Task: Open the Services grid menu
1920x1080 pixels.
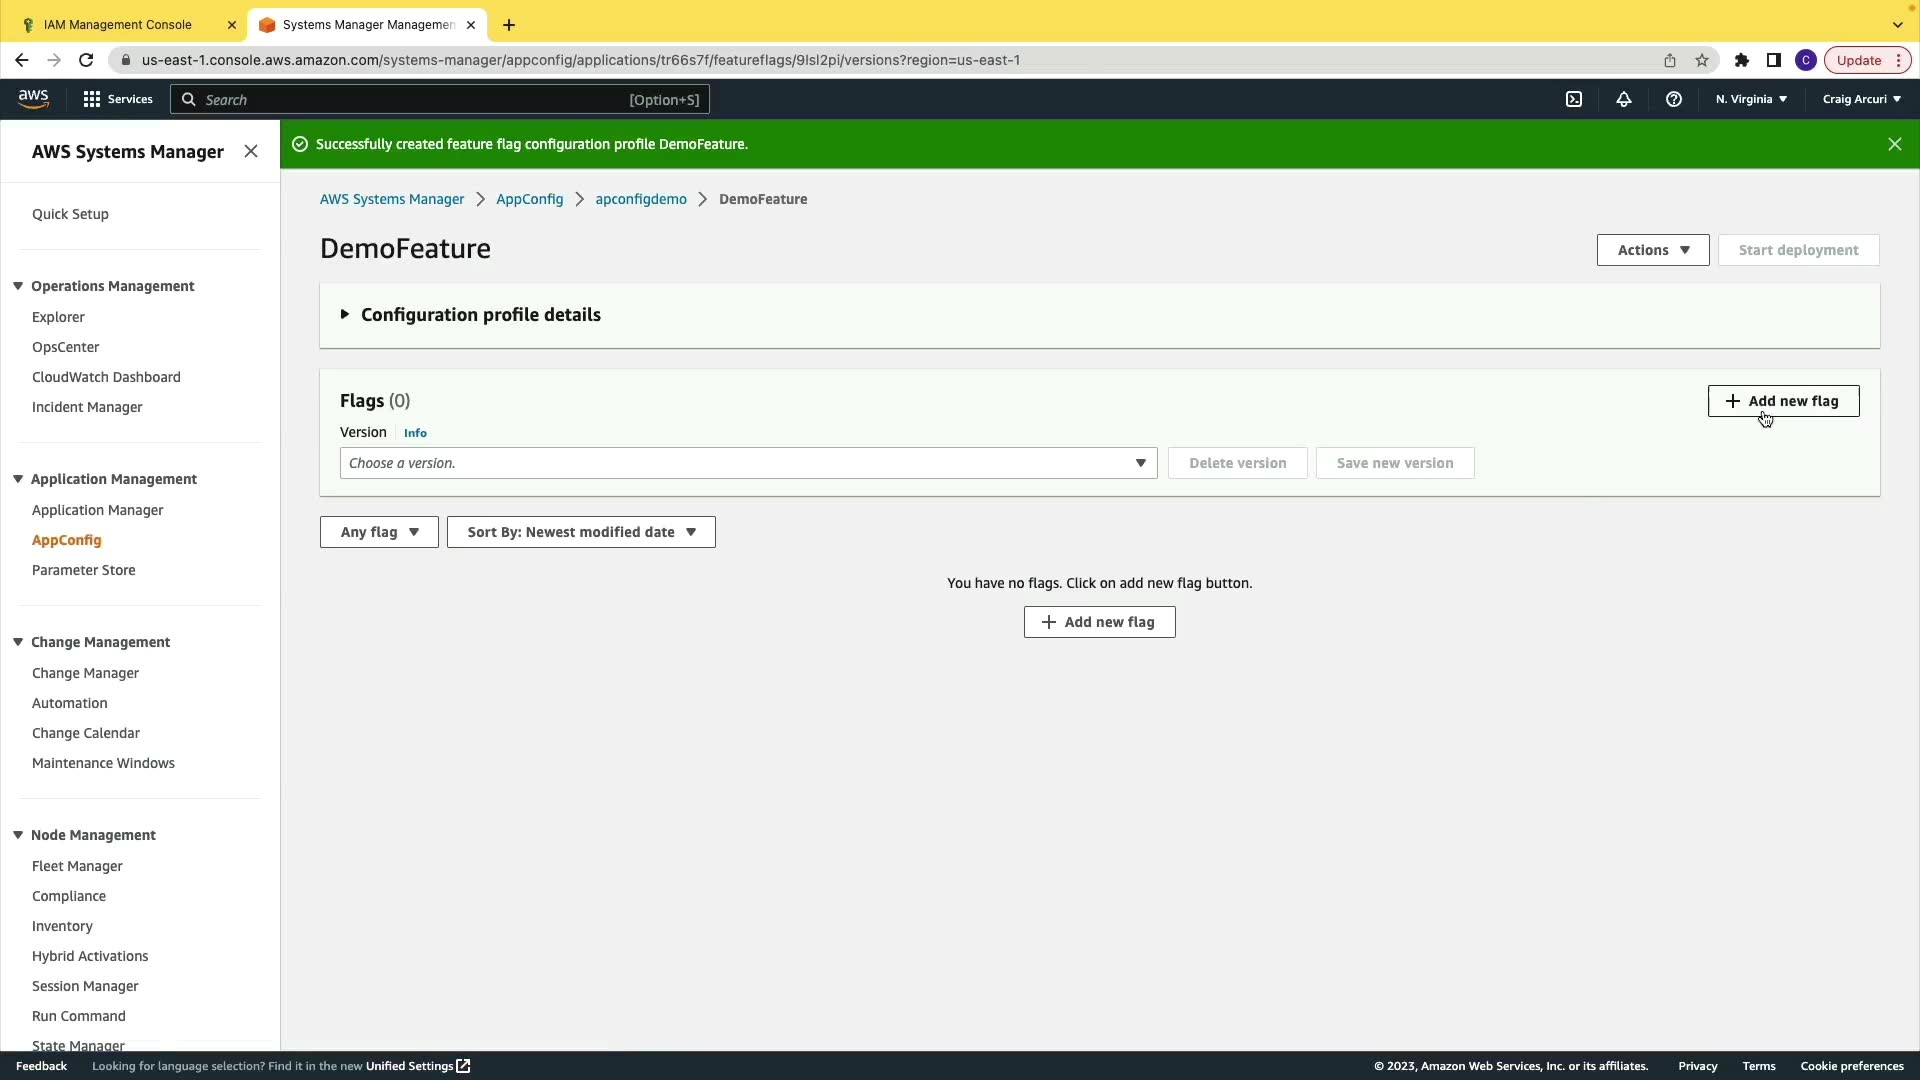Action: (x=118, y=99)
